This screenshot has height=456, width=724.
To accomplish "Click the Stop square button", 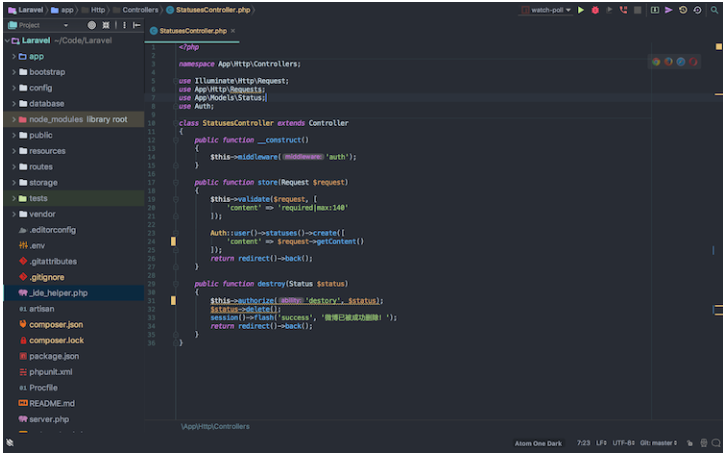I will [x=638, y=10].
